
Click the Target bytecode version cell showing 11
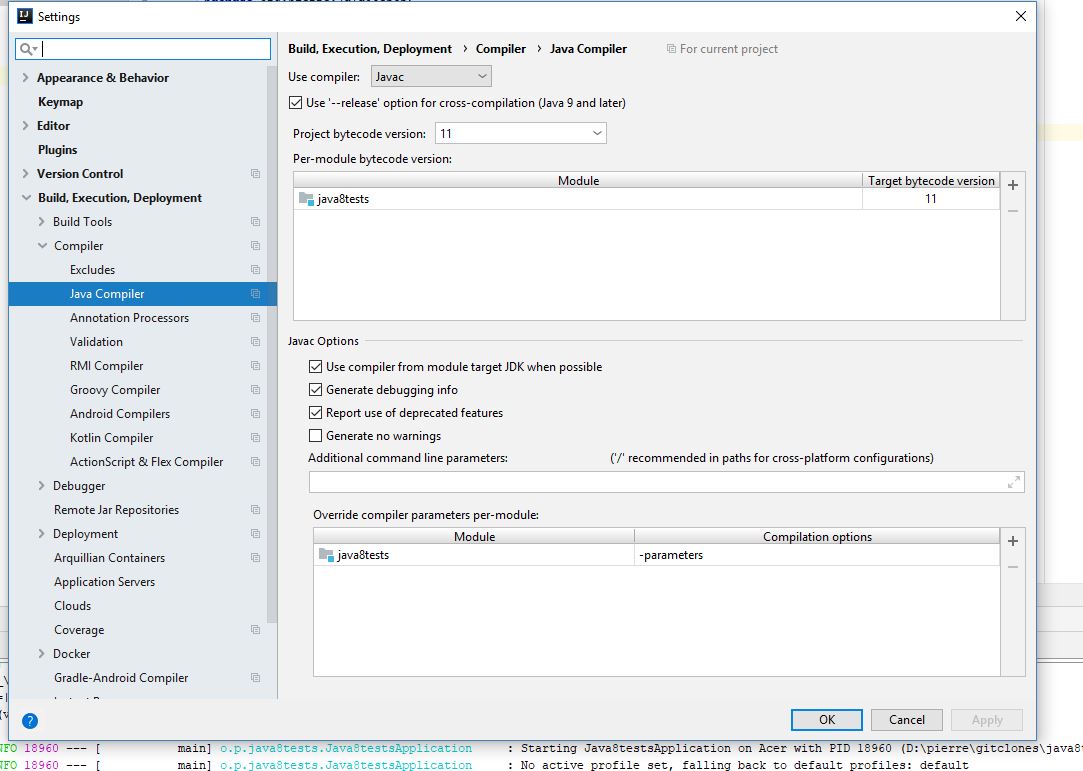click(x=930, y=199)
